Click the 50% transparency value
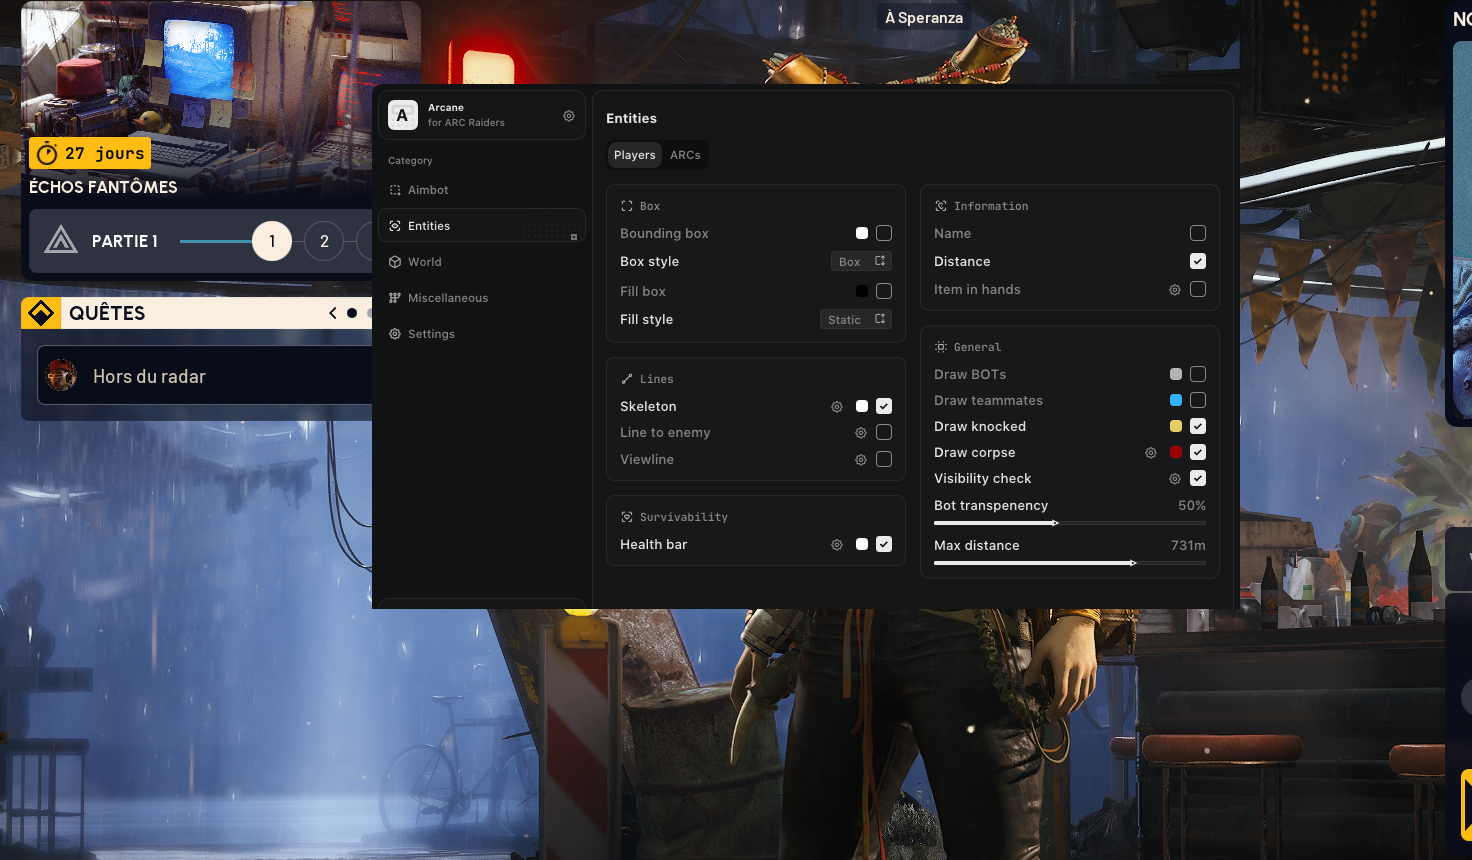The image size is (1472, 860). coord(1192,505)
